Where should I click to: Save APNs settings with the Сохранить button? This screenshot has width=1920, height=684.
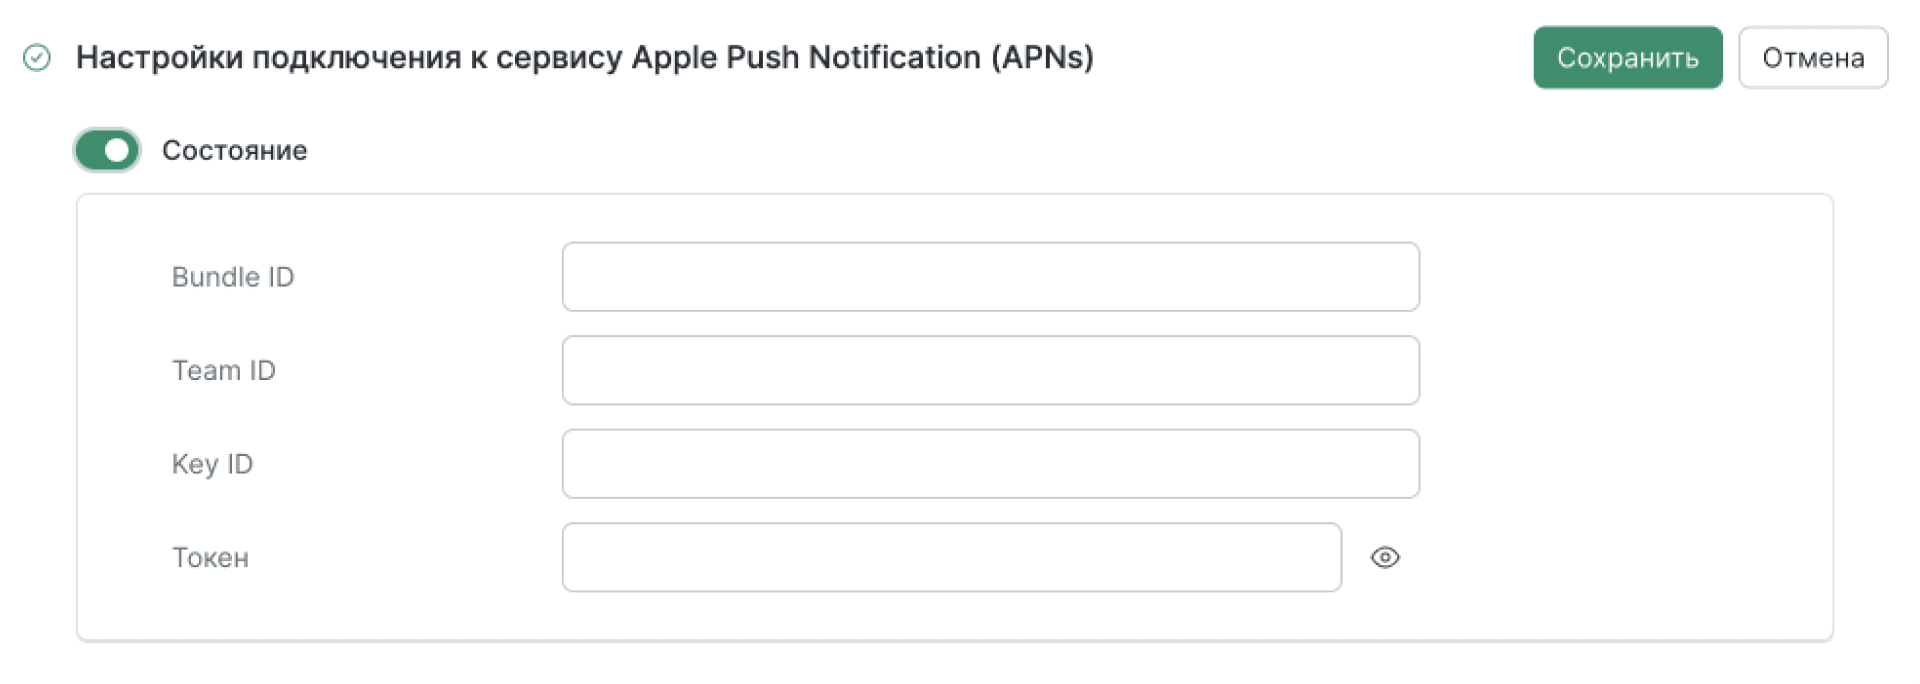click(1628, 58)
